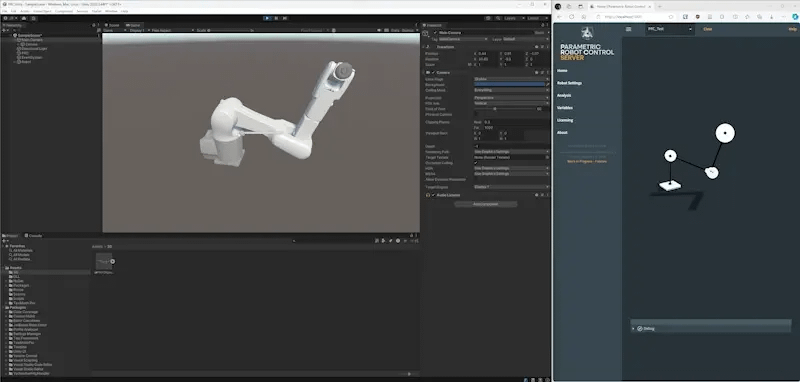Image resolution: width=800 pixels, height=382 pixels.
Task: Open the hamburger menu in robot server page
Action: click(x=629, y=29)
